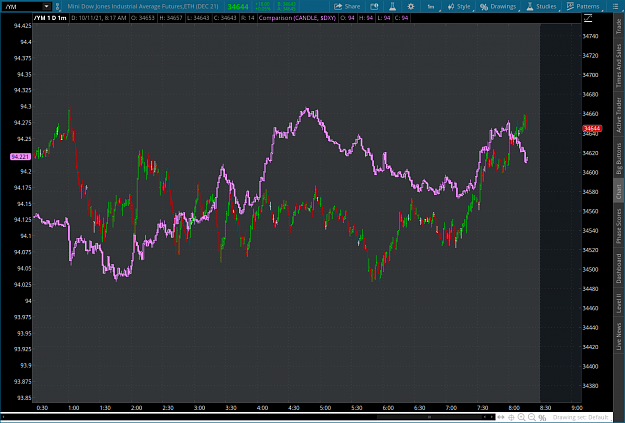Click the H: 34657 high value
The width and height of the screenshot is (625, 423).
[171, 18]
